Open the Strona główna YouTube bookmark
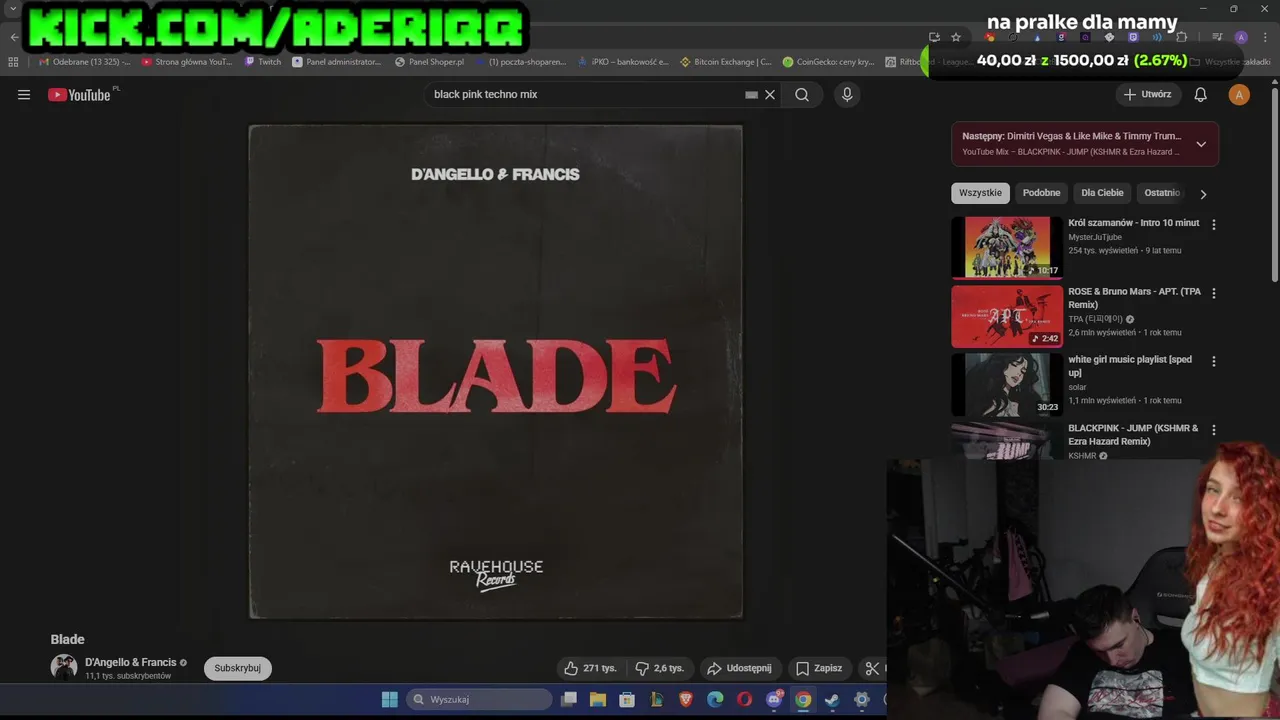Screen dimensions: 1280x720 [x=187, y=62]
